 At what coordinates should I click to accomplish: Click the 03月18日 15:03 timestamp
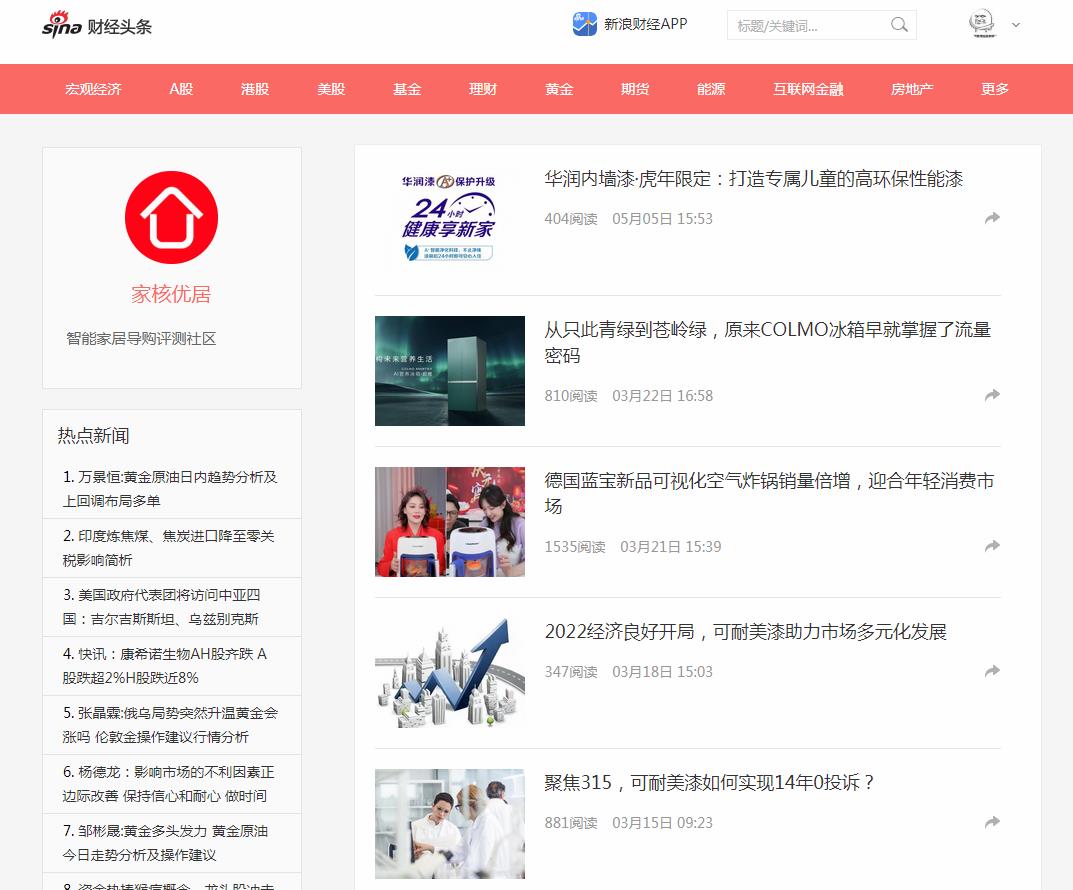click(x=662, y=672)
